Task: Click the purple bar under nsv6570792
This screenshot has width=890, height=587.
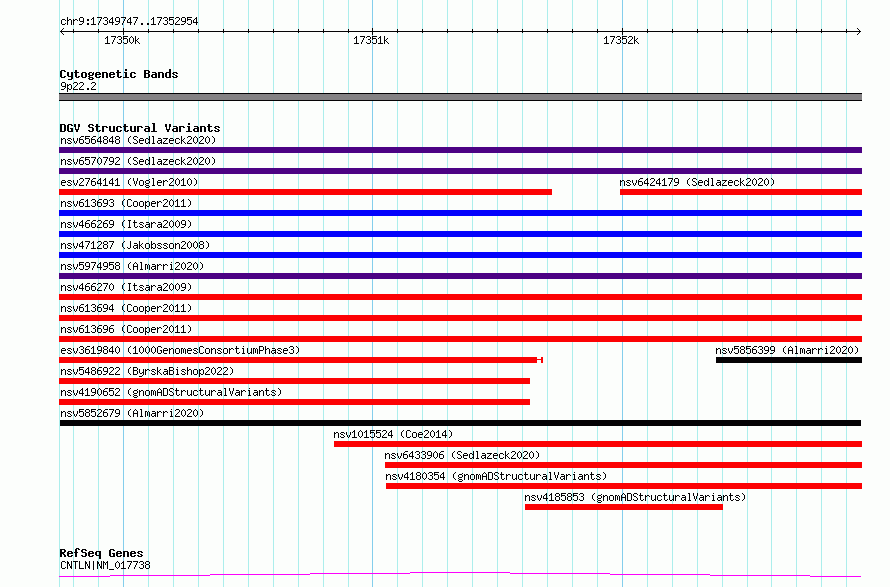Action: click(x=460, y=171)
